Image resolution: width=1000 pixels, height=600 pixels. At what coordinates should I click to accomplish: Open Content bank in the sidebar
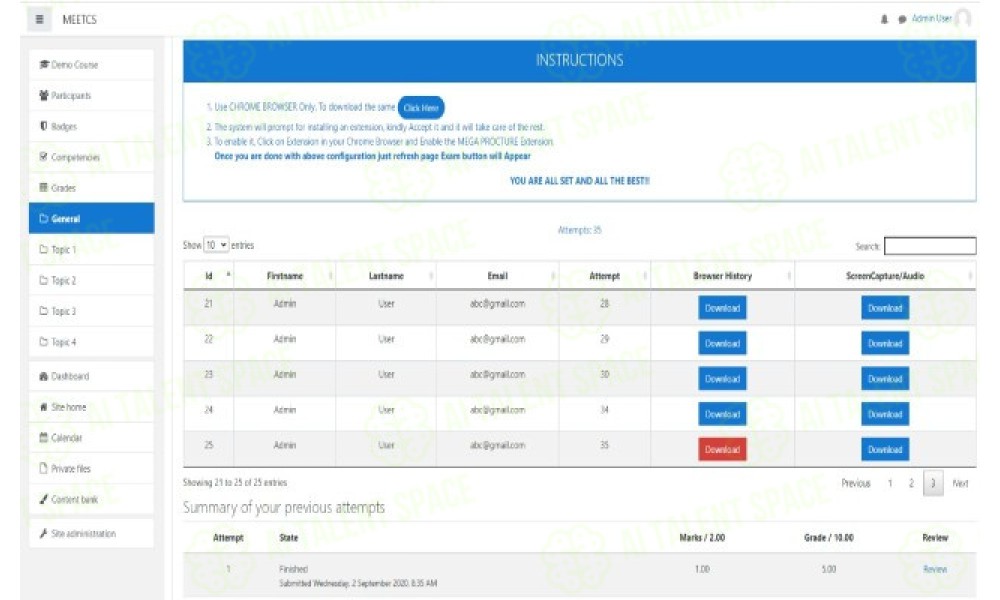91,499
